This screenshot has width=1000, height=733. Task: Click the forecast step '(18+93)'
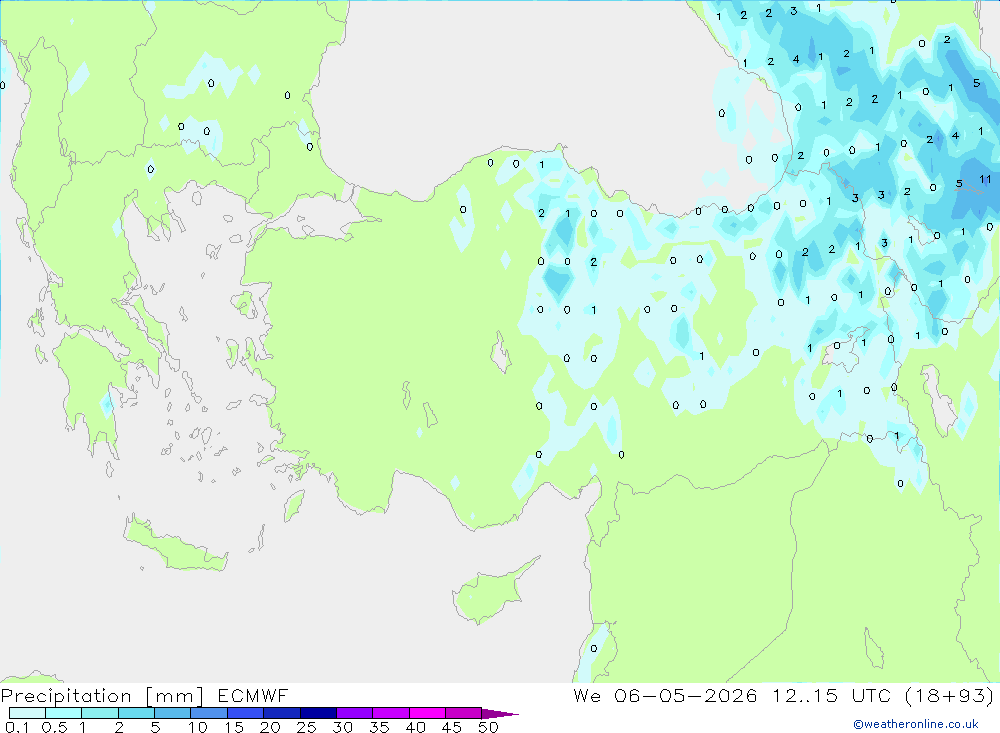(950, 695)
